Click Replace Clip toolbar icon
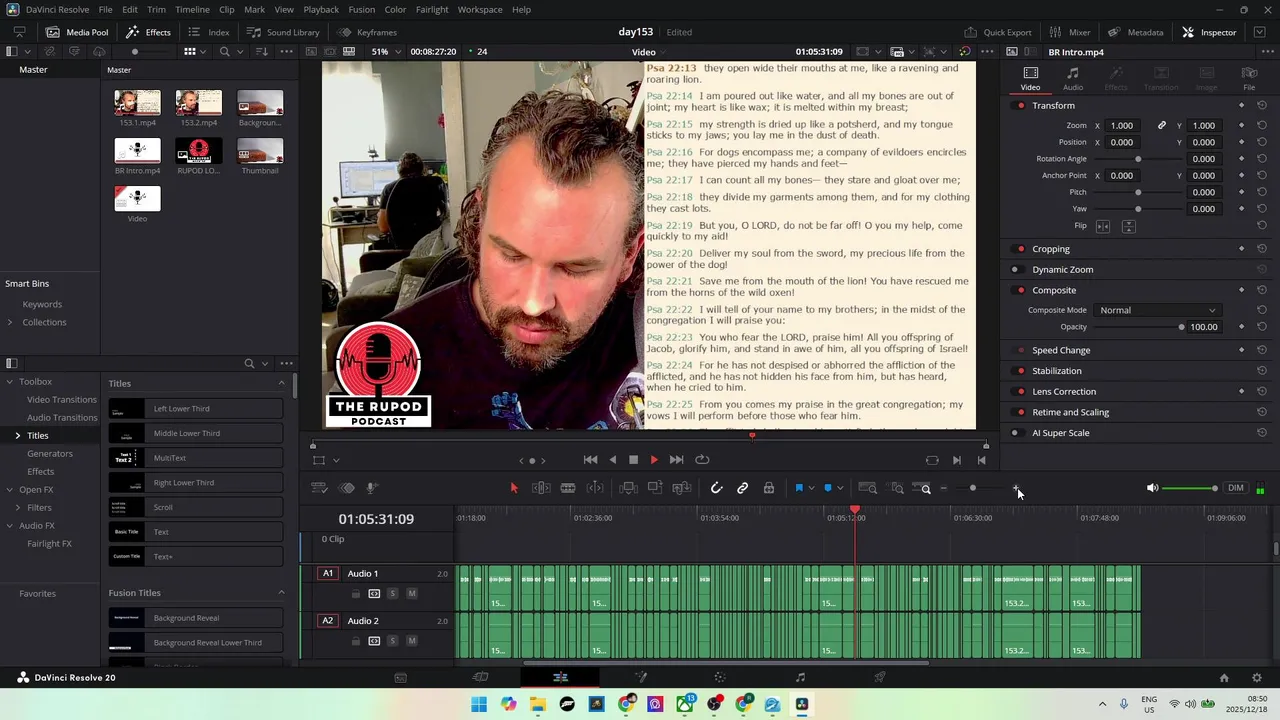Image resolution: width=1280 pixels, height=720 pixels. (682, 488)
